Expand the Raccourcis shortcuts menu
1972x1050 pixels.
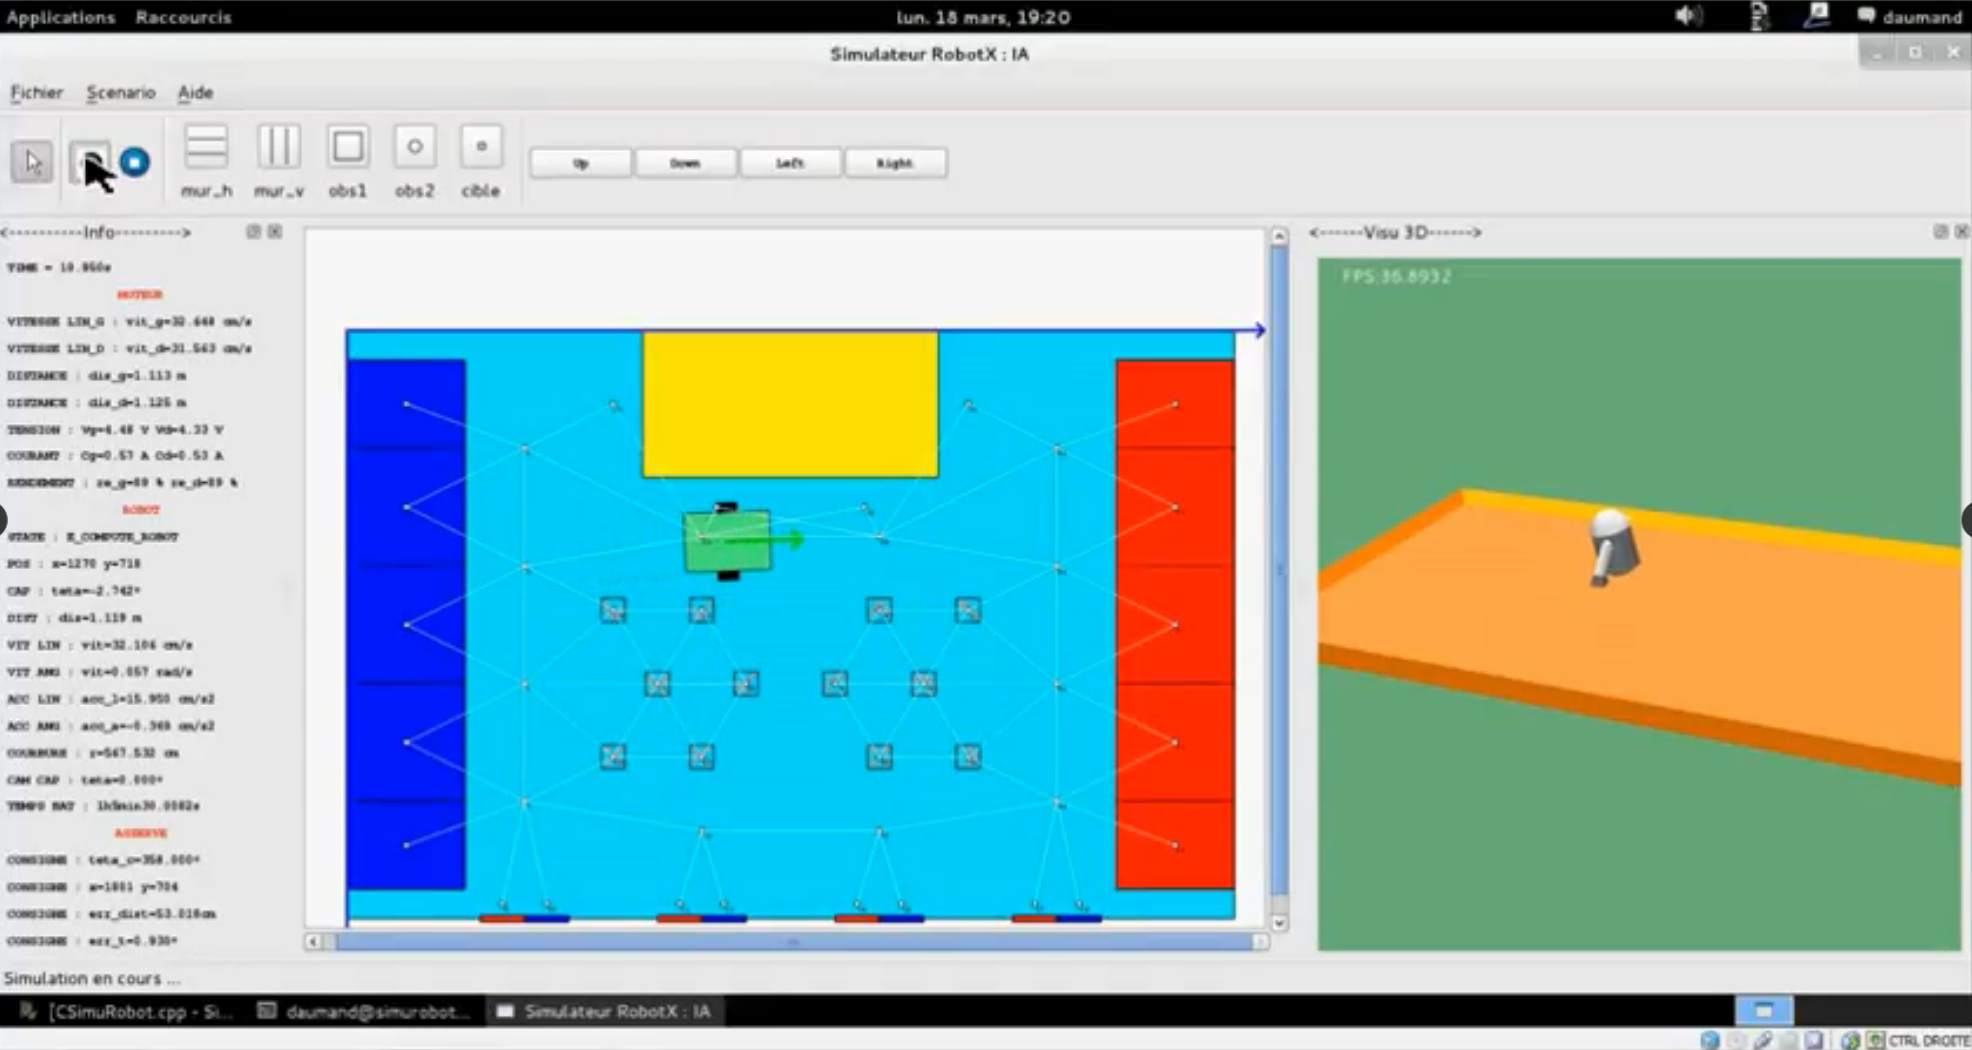click(x=183, y=17)
